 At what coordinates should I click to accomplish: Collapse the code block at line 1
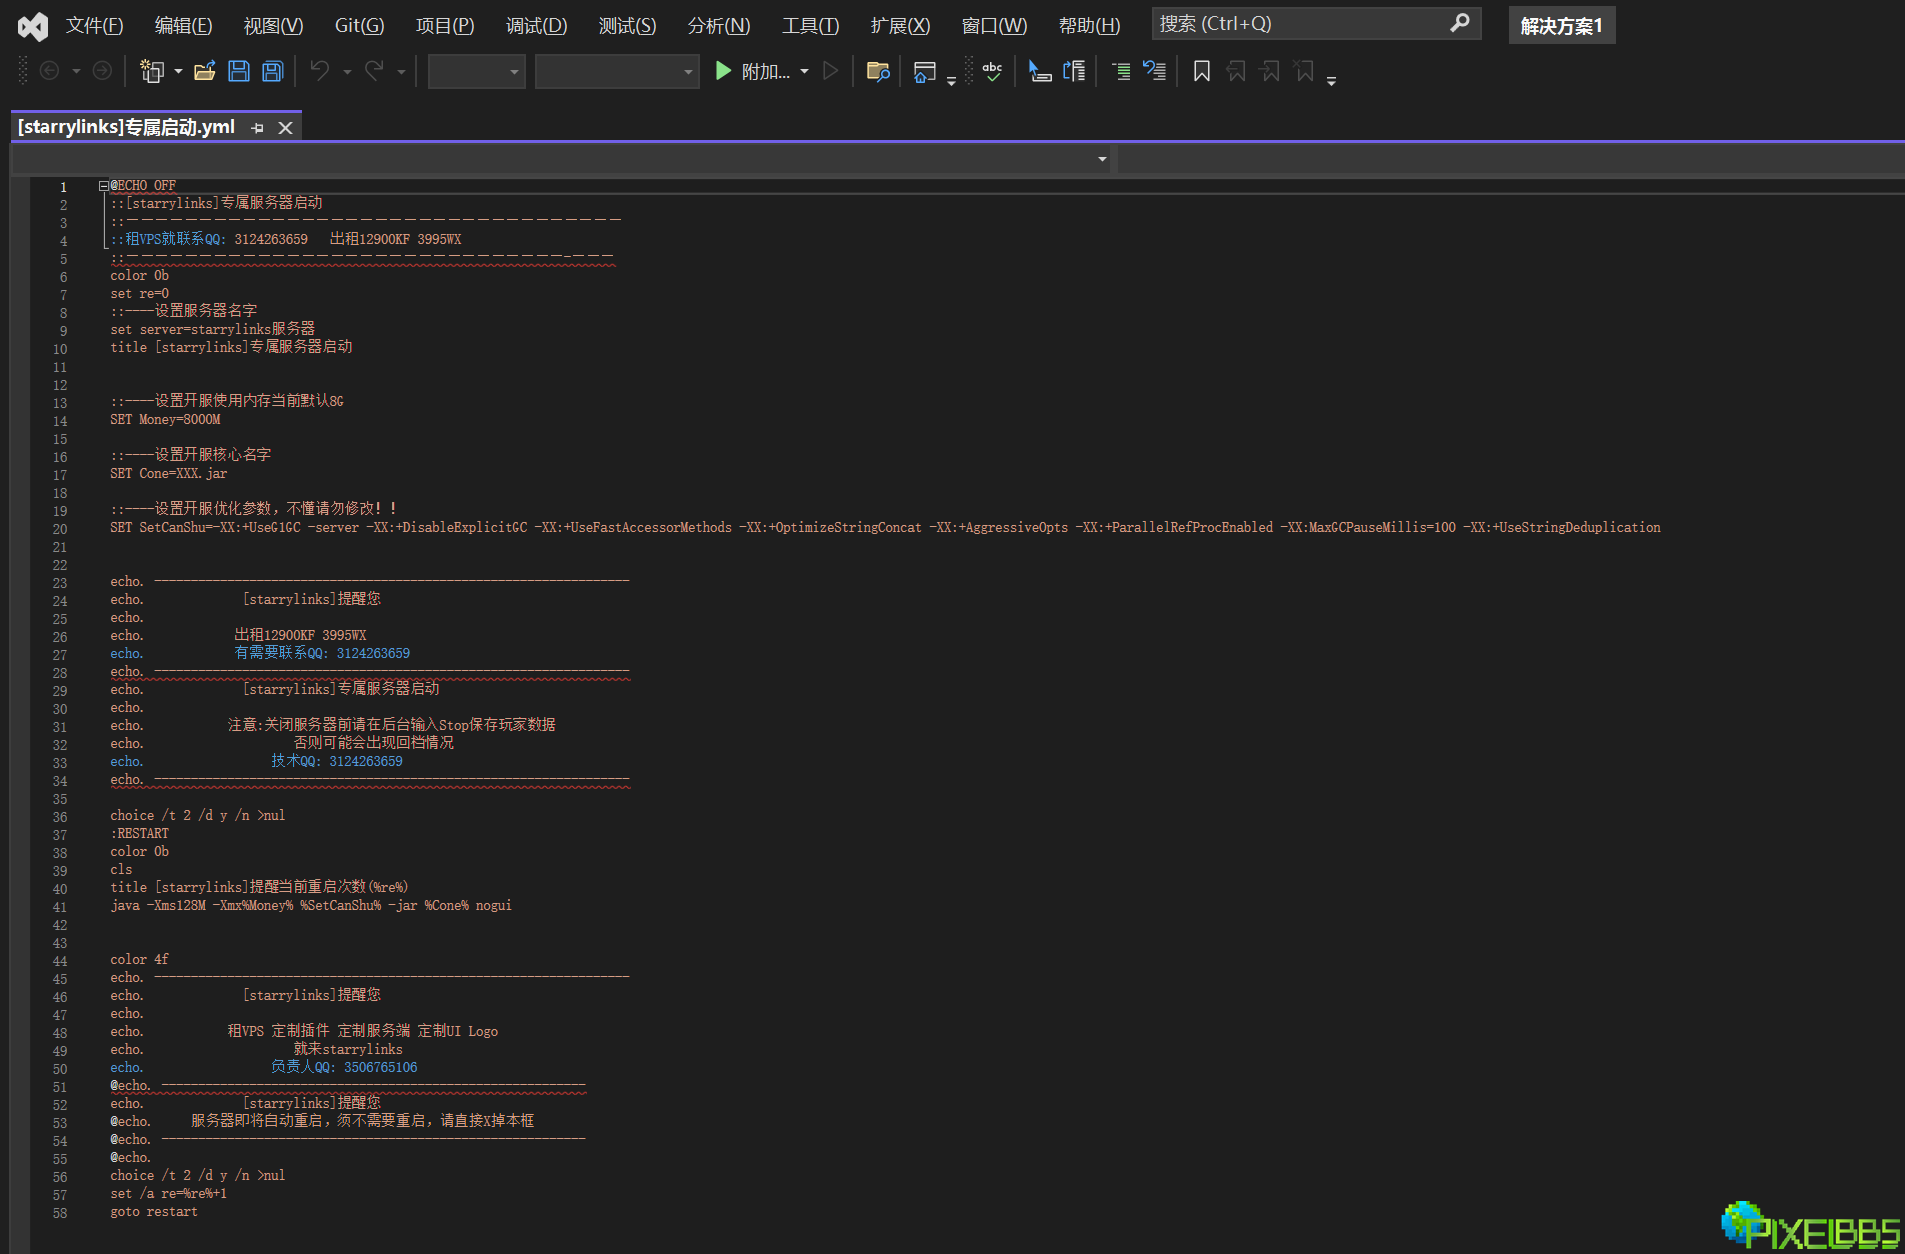coord(103,186)
